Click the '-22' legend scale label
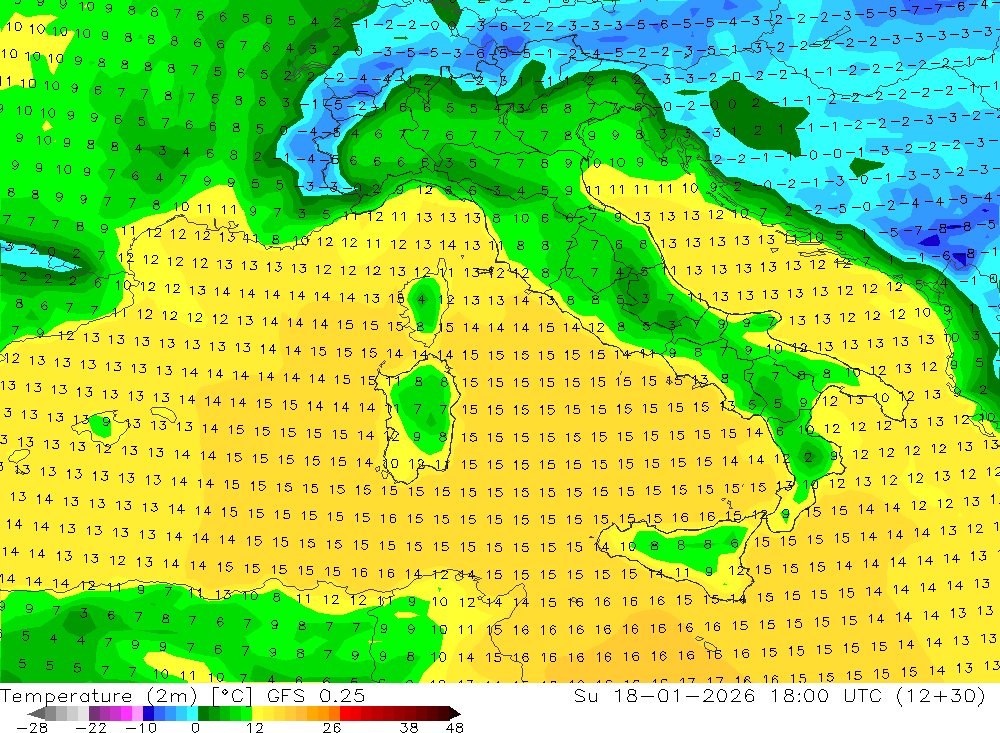Image resolution: width=1000 pixels, height=733 pixels. (x=91, y=728)
